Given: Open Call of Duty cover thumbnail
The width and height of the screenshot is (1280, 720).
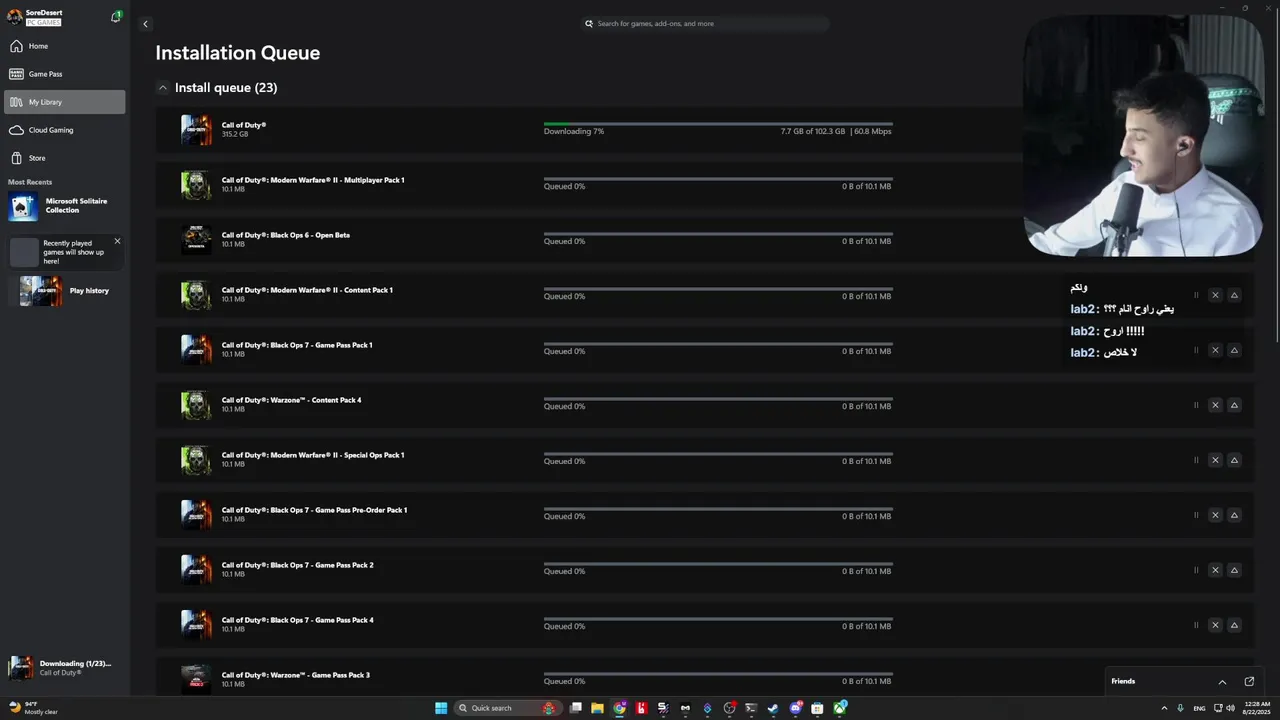Looking at the screenshot, I should [x=196, y=130].
